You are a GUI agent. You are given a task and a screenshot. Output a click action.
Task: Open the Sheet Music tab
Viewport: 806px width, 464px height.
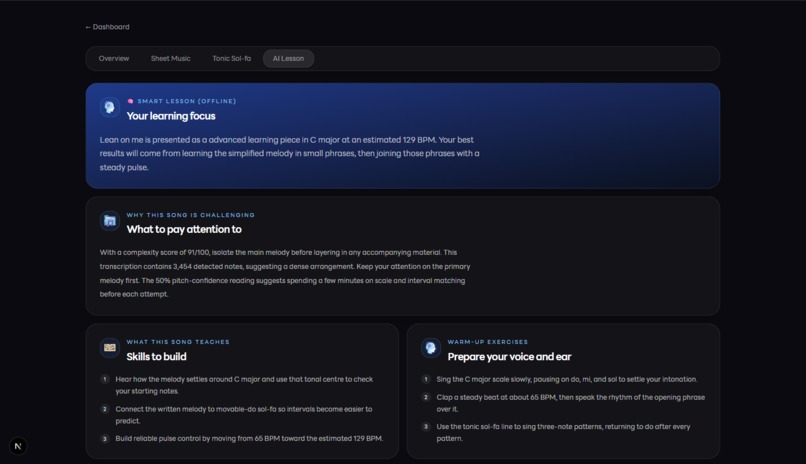(171, 59)
